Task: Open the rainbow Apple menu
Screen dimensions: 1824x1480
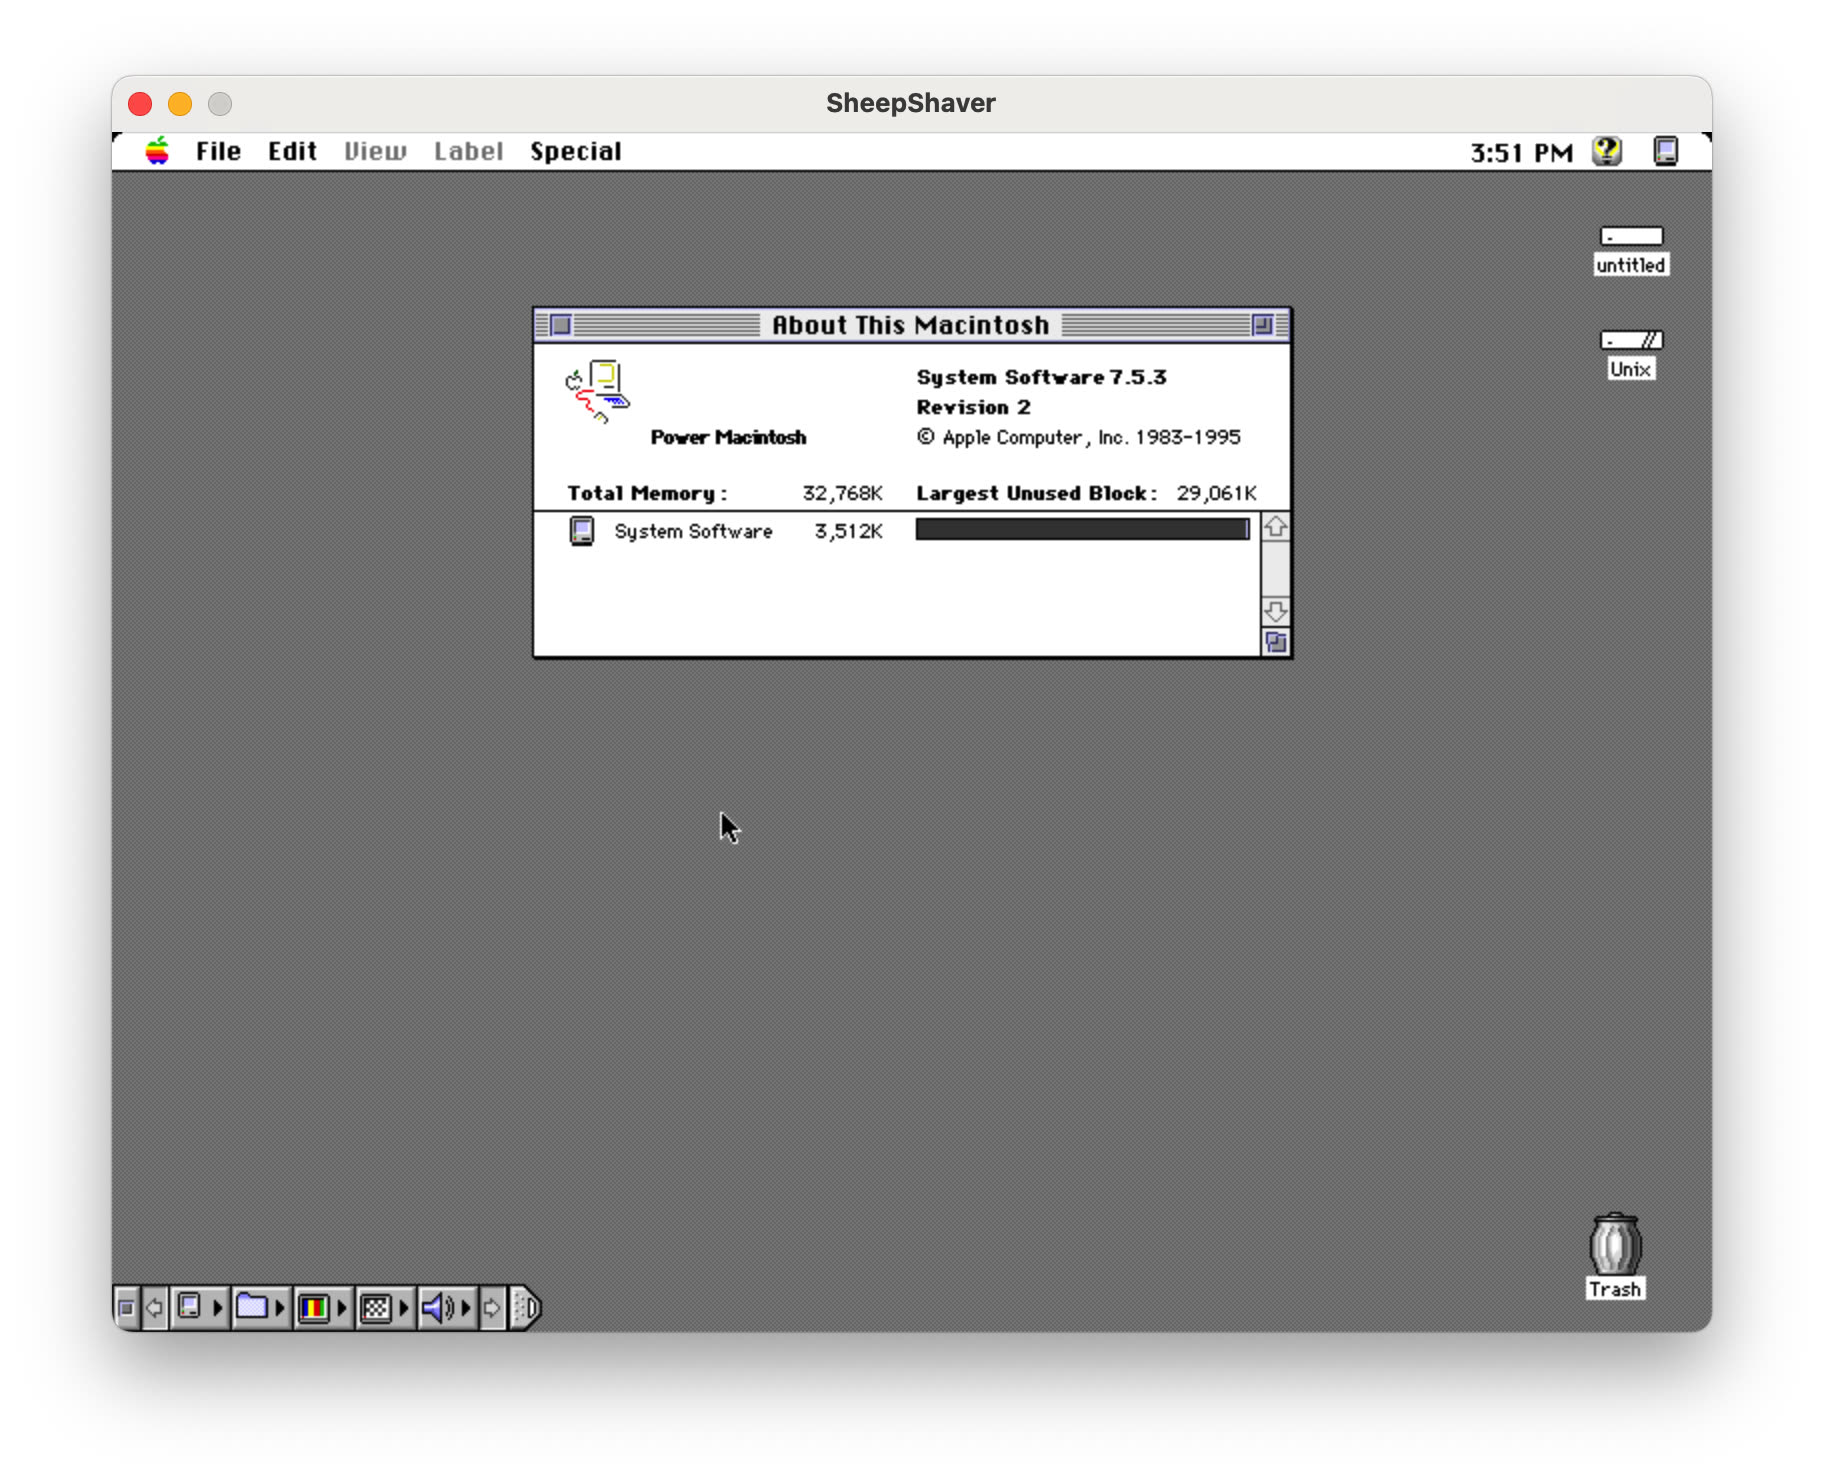Action: (x=157, y=151)
